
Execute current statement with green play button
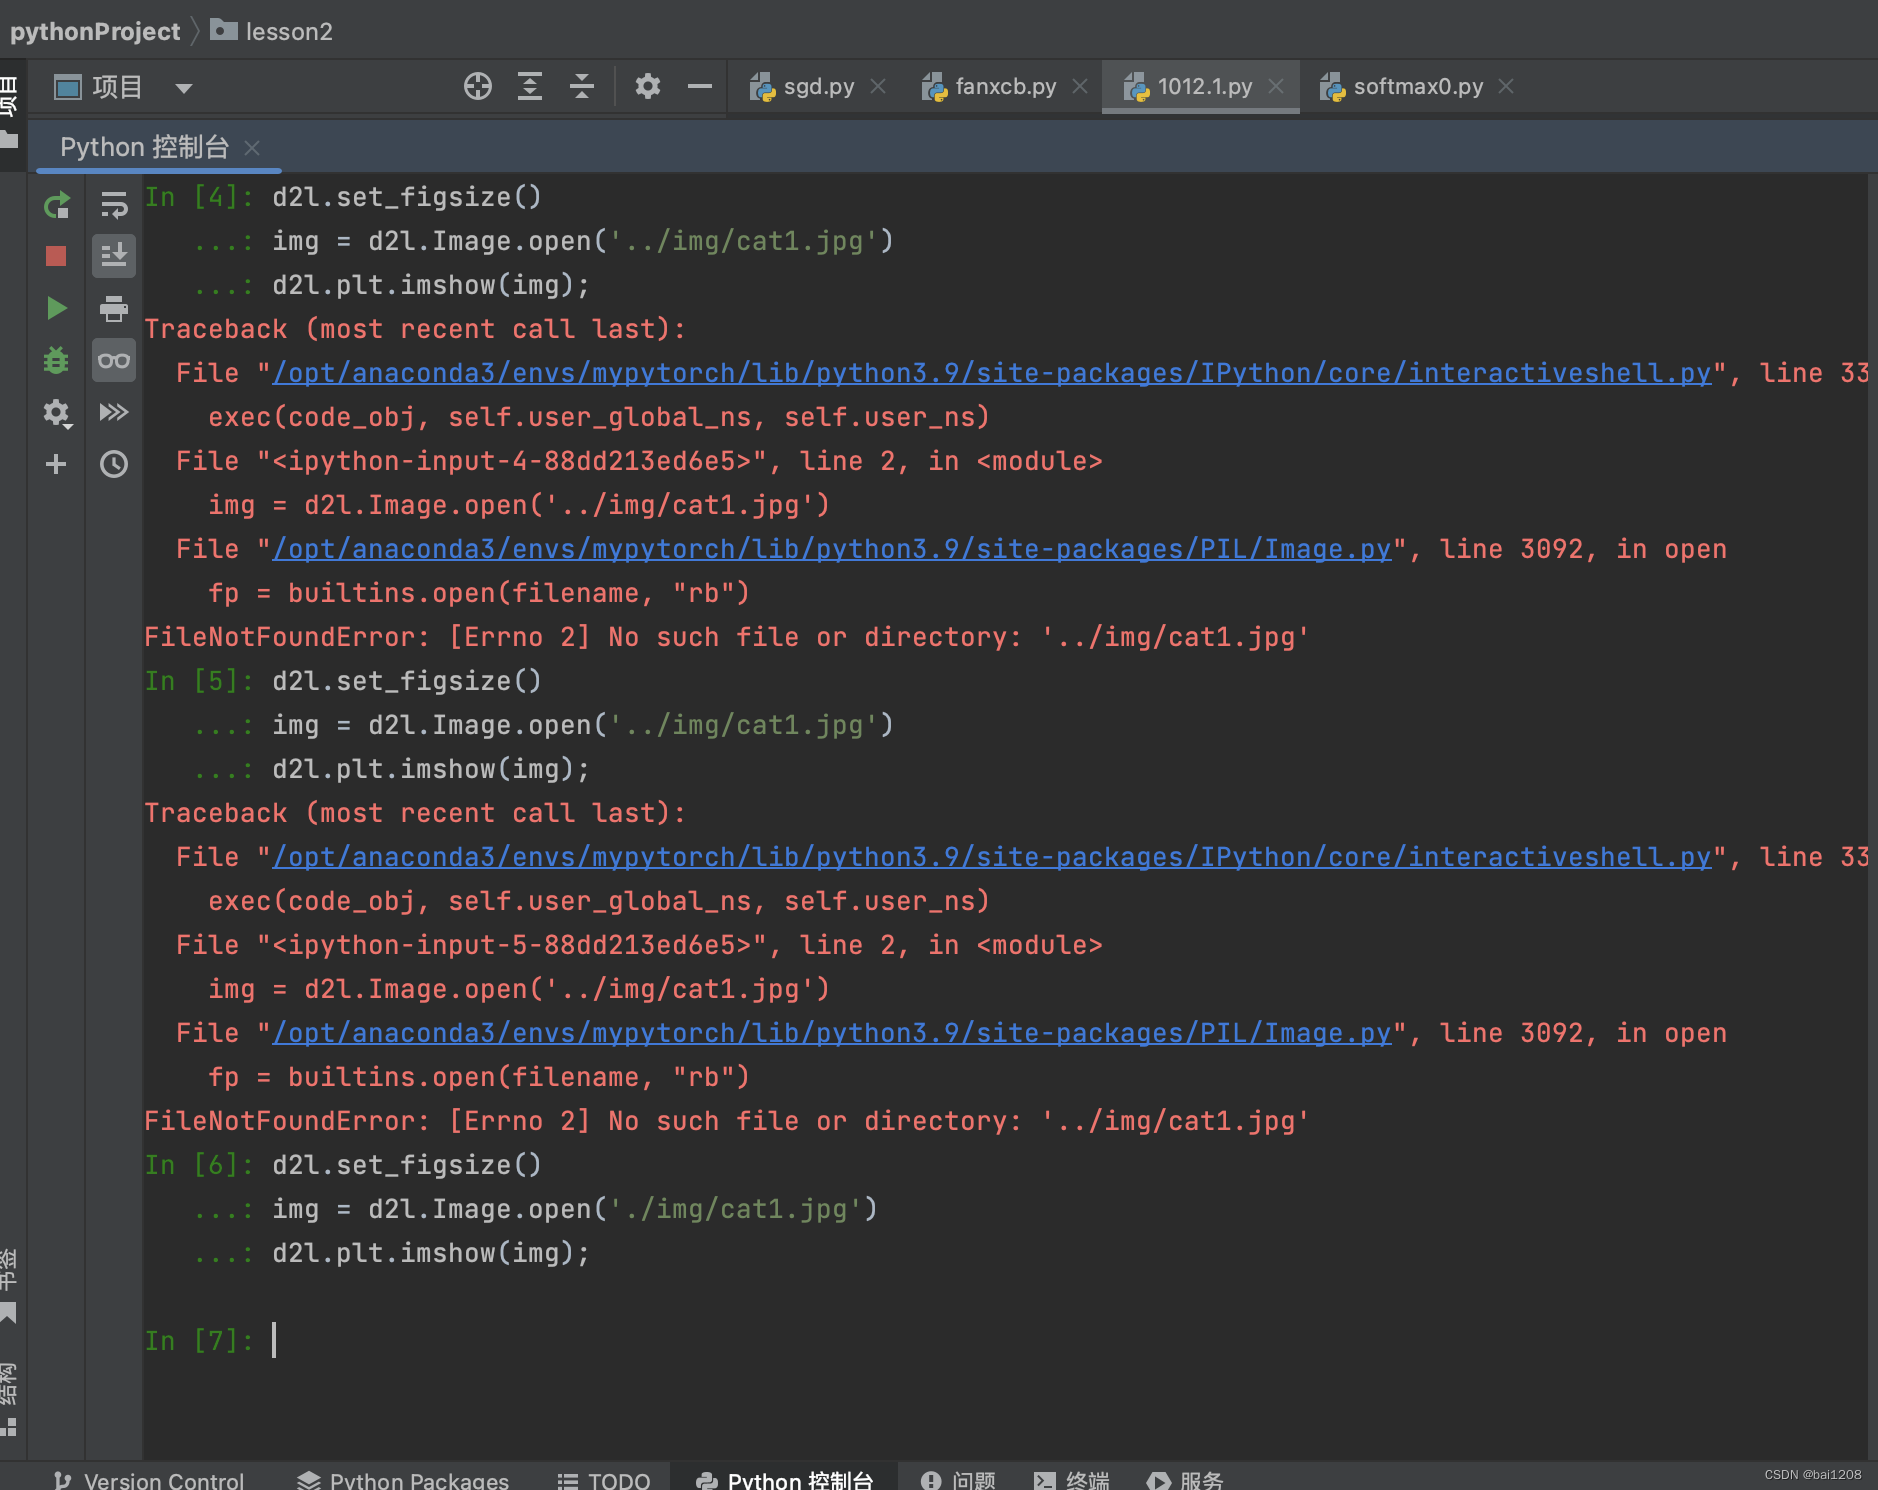(x=57, y=309)
